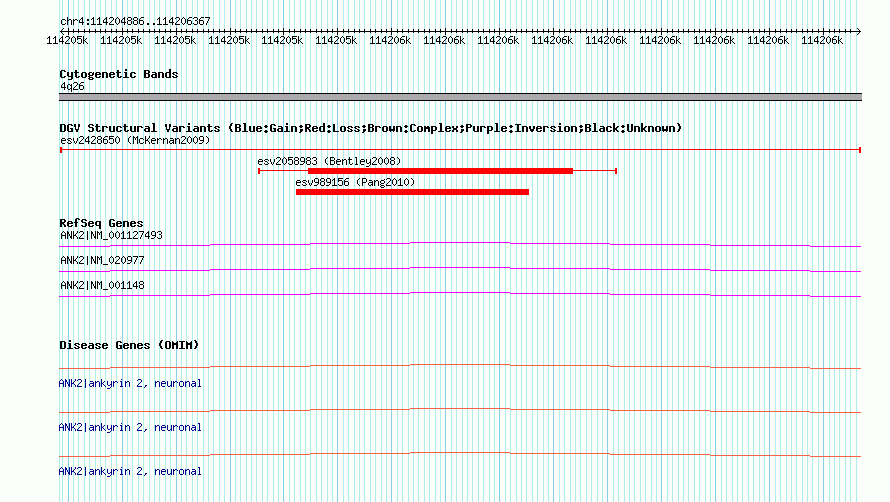Viewport: 890px width, 502px height.
Task: Open the esv2428650 (McKernan2009) variant label
Action: (135, 140)
